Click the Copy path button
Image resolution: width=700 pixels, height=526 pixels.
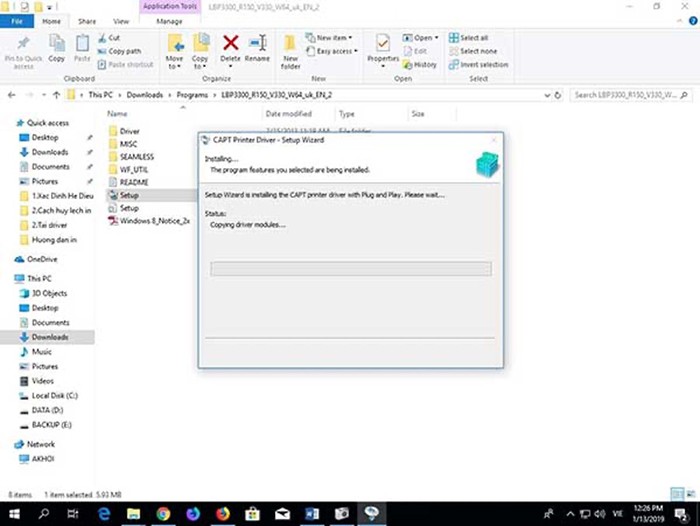click(119, 51)
